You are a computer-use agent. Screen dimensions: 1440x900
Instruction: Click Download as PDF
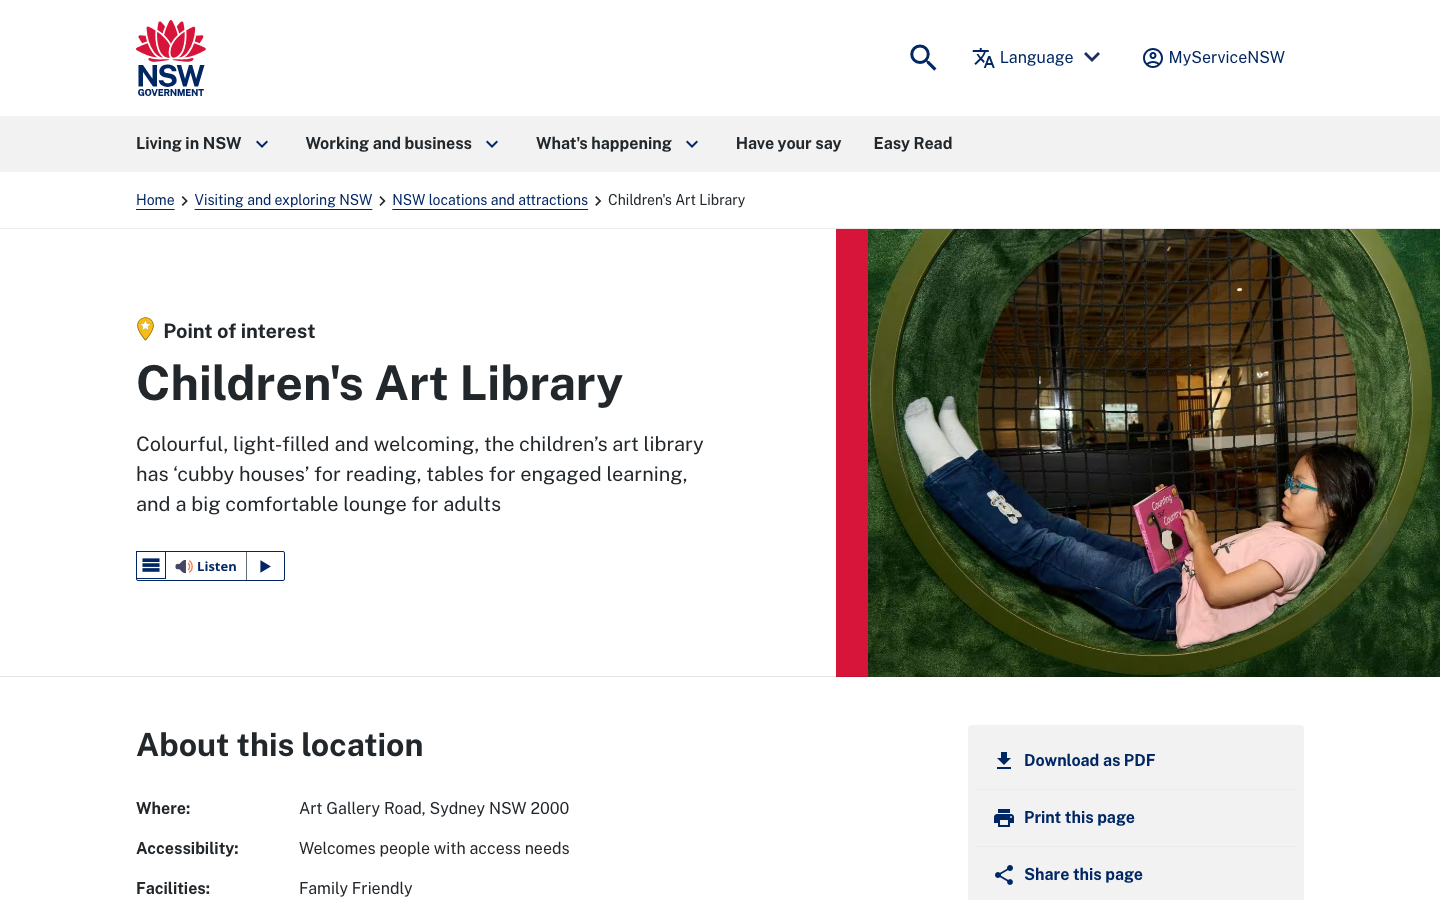coord(1089,761)
